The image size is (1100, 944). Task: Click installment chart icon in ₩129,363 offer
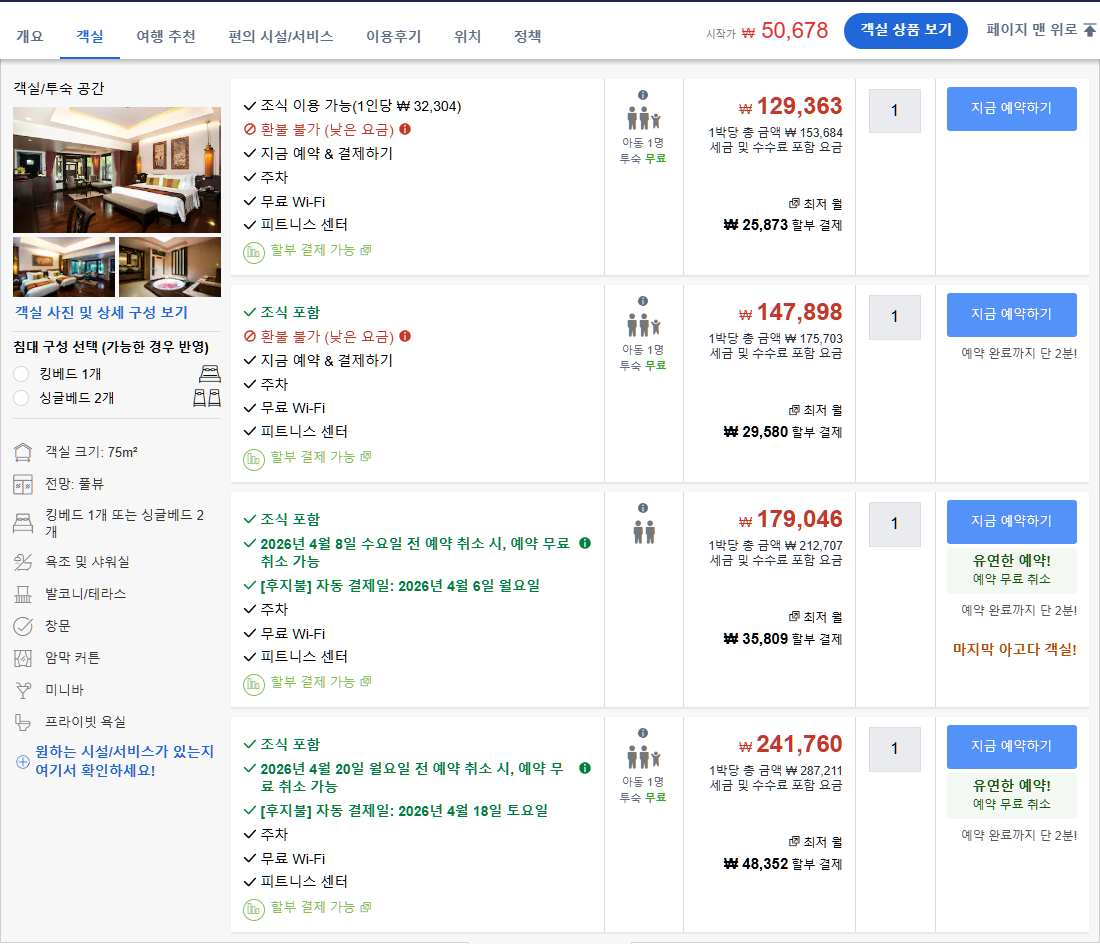[253, 252]
